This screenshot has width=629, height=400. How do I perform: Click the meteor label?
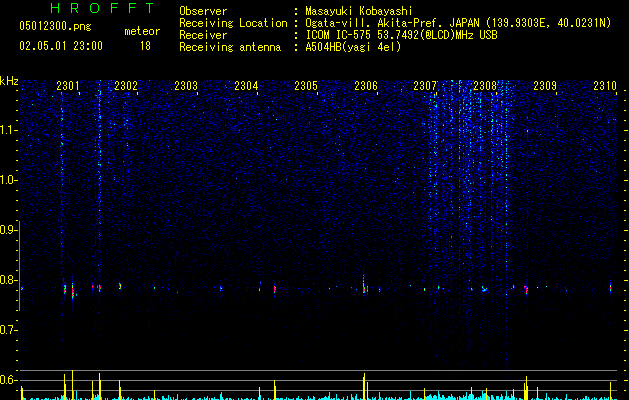click(x=142, y=31)
